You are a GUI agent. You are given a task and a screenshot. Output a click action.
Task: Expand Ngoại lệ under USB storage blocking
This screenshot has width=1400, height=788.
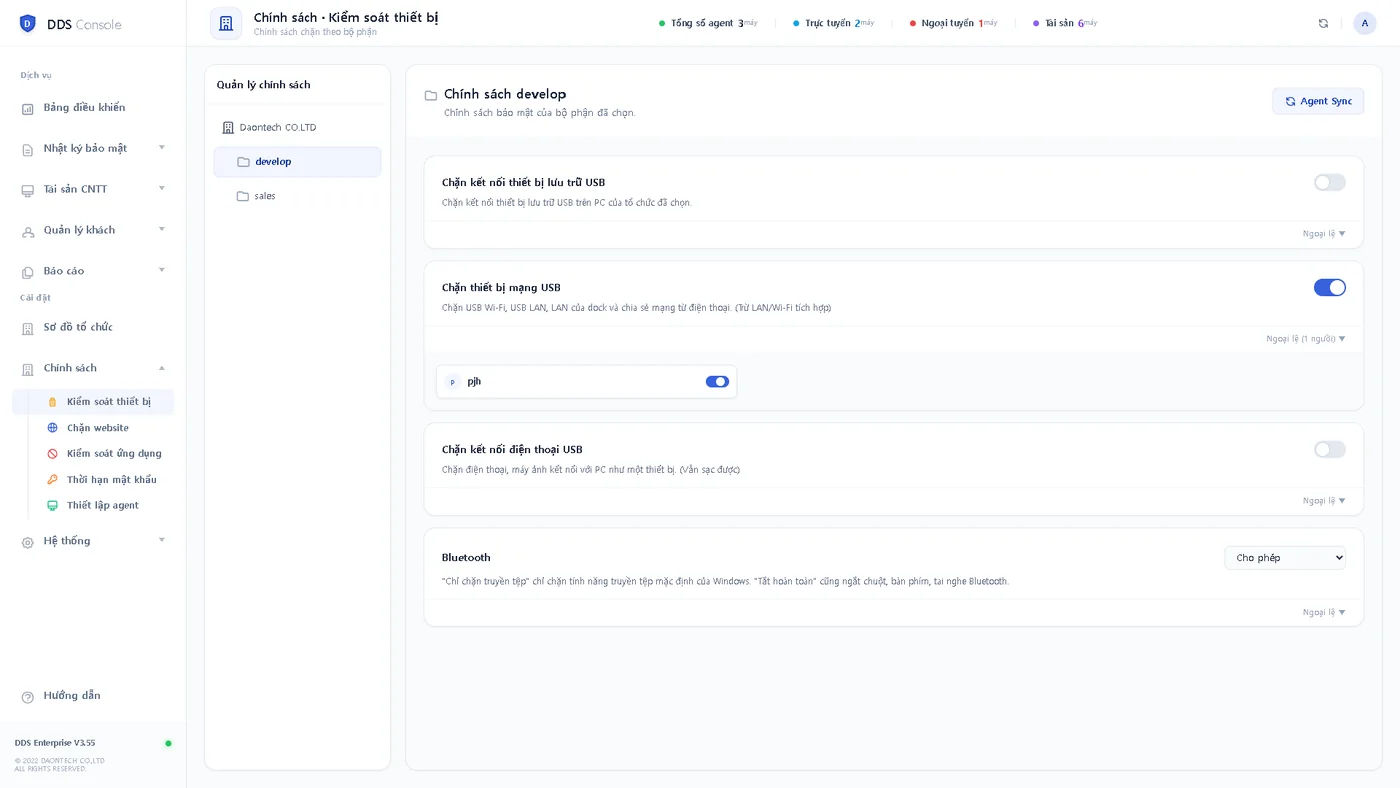tap(1324, 234)
